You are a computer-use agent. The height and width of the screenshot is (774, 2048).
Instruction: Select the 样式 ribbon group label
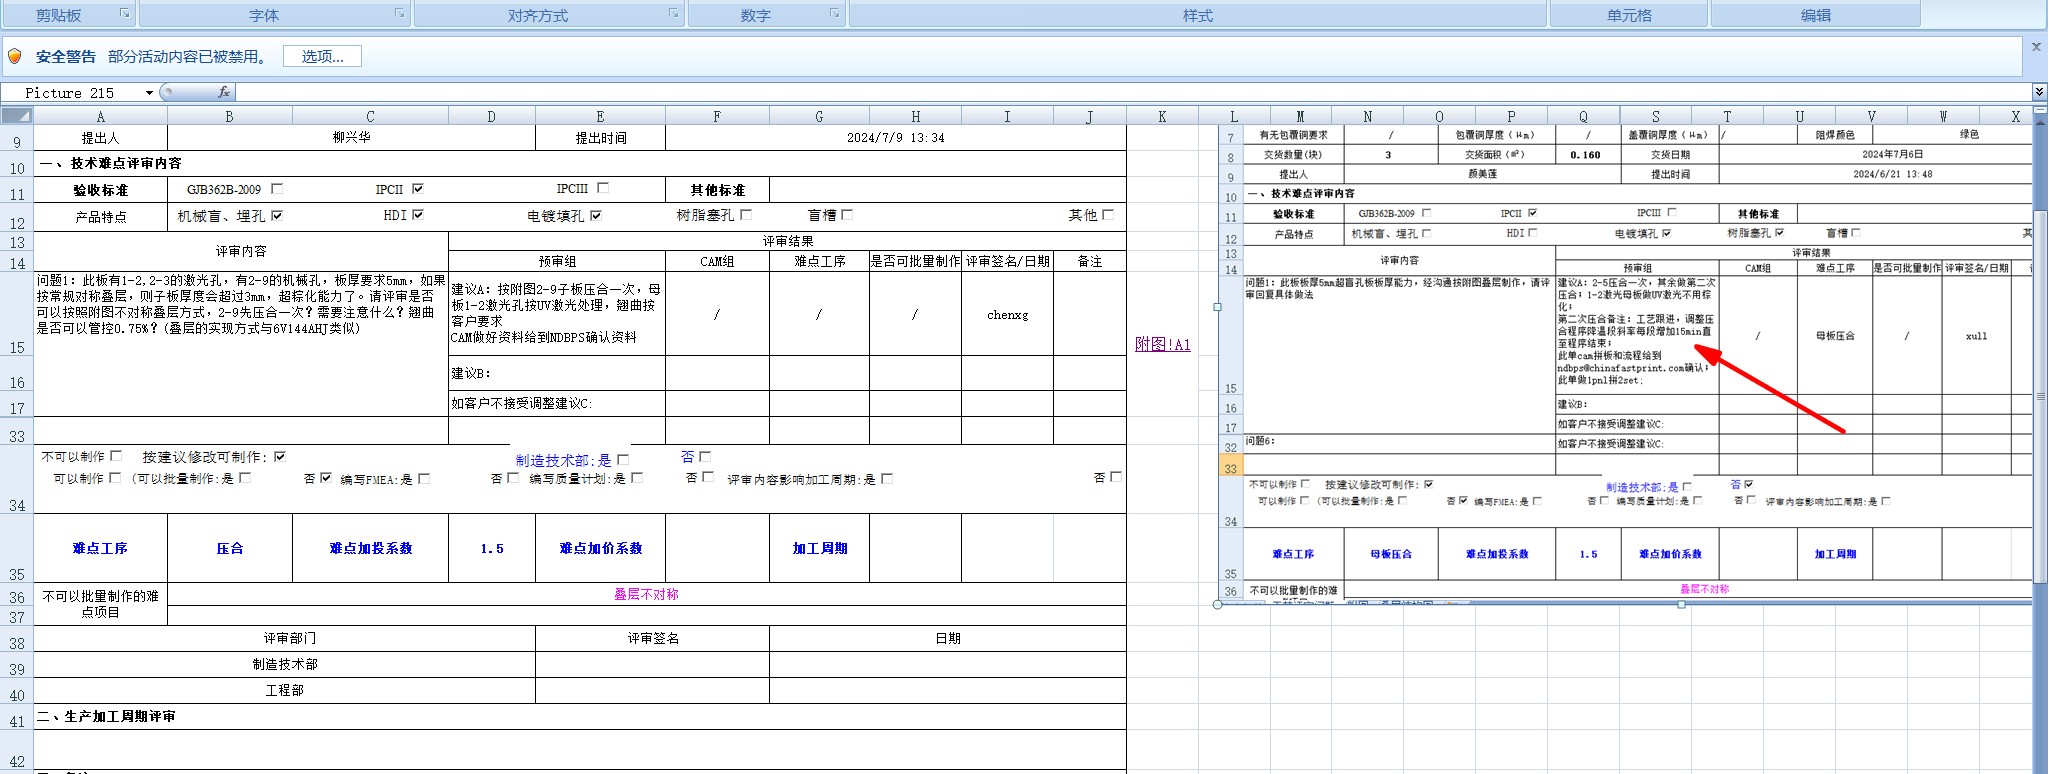[x=1197, y=15]
